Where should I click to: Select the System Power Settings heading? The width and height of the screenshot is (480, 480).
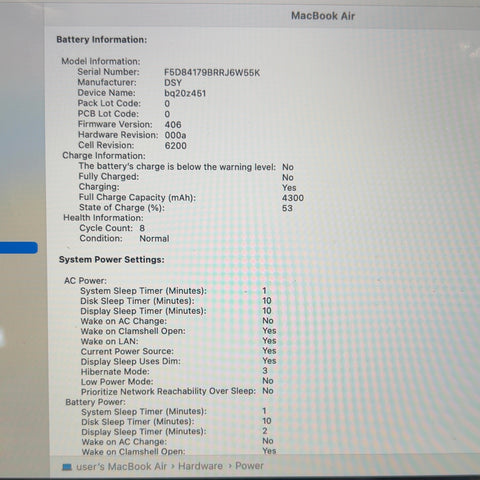point(112,260)
